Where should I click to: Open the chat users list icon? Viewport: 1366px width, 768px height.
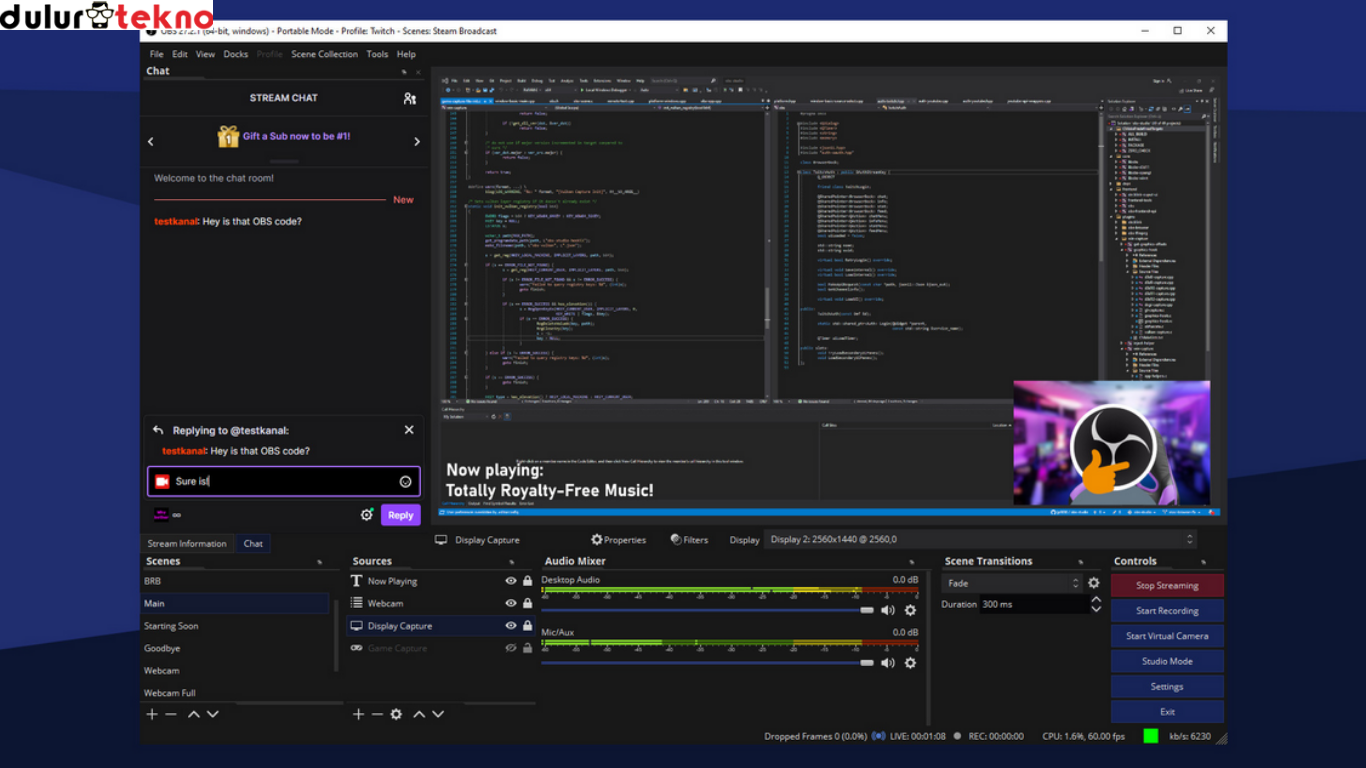pos(409,98)
